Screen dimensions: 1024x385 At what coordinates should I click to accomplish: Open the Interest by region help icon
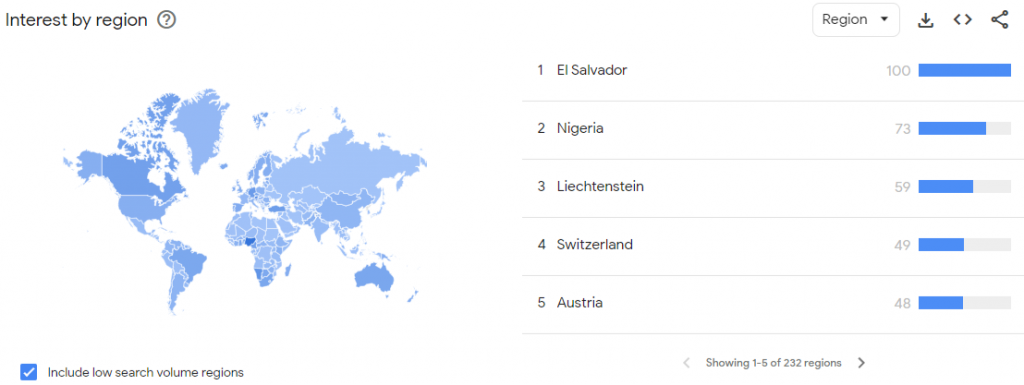167,20
